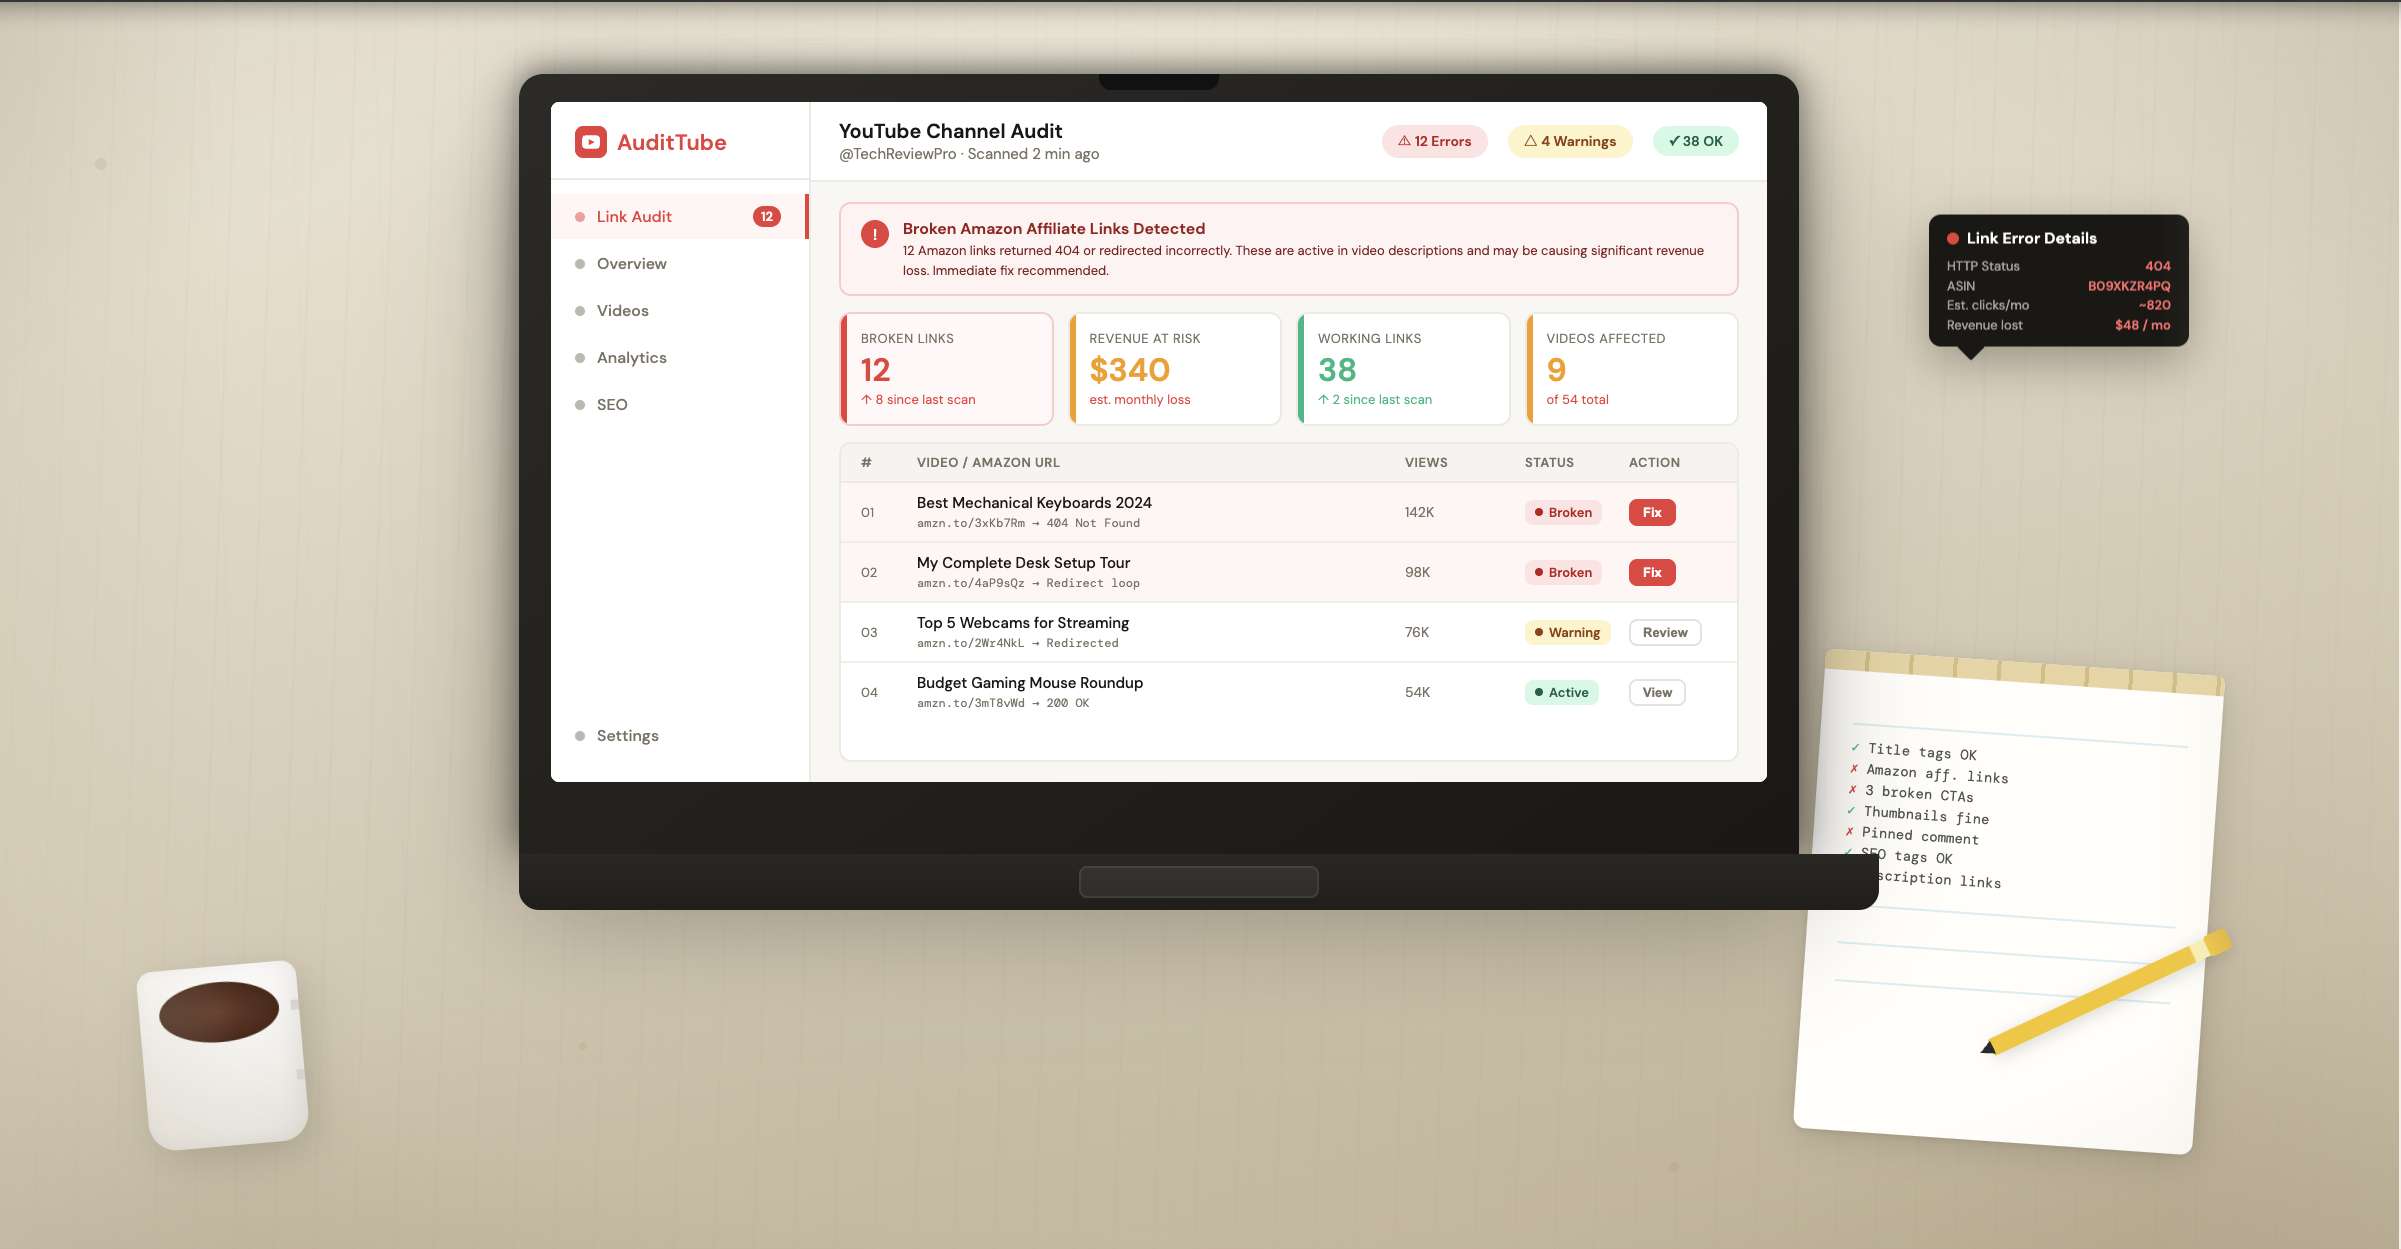The image size is (2401, 1249).
Task: Click the 4 Warnings pill
Action: 1569,141
